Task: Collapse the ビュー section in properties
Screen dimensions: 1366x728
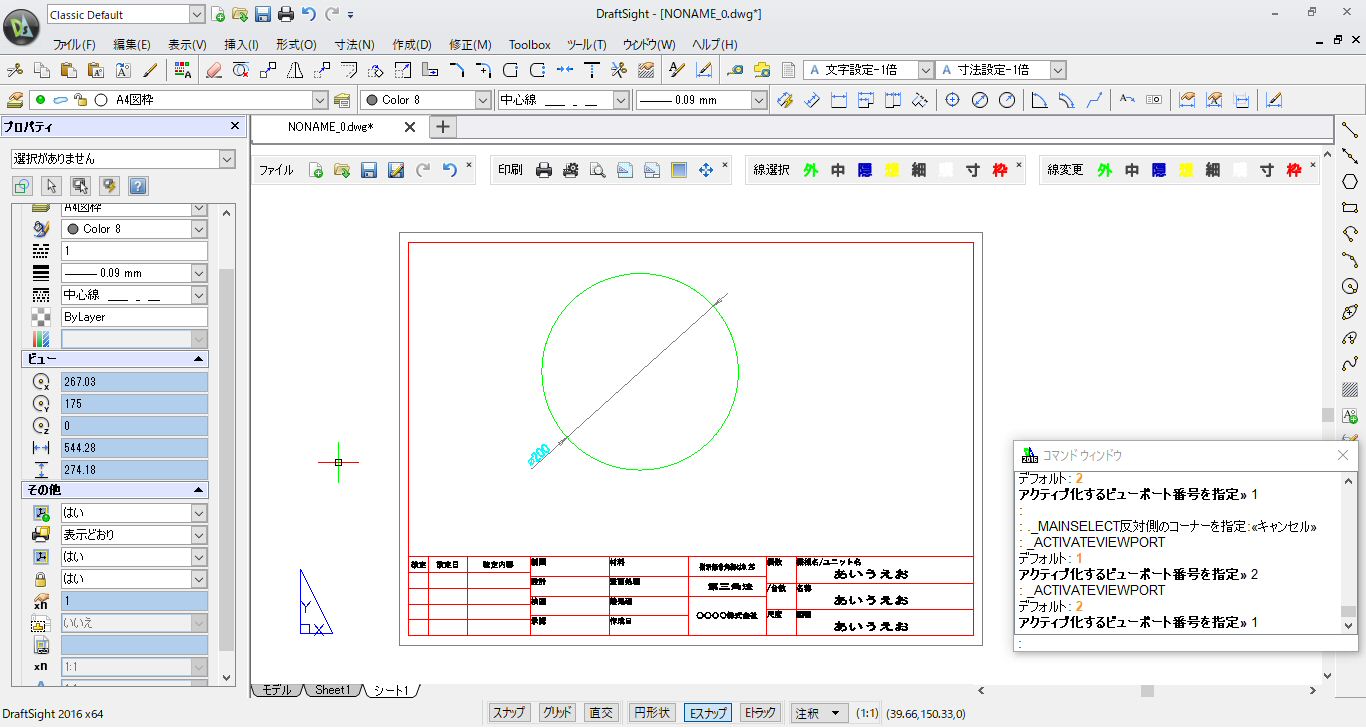Action: (x=198, y=359)
